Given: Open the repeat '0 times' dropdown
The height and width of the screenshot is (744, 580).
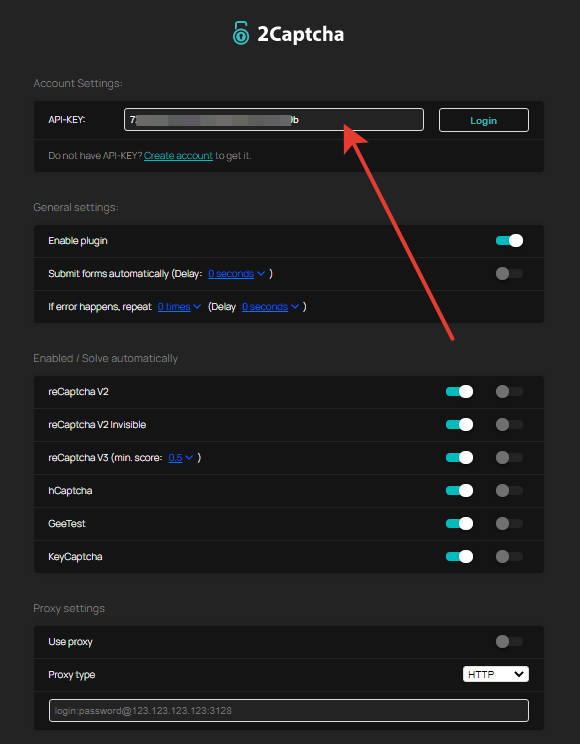Looking at the screenshot, I should 179,307.
